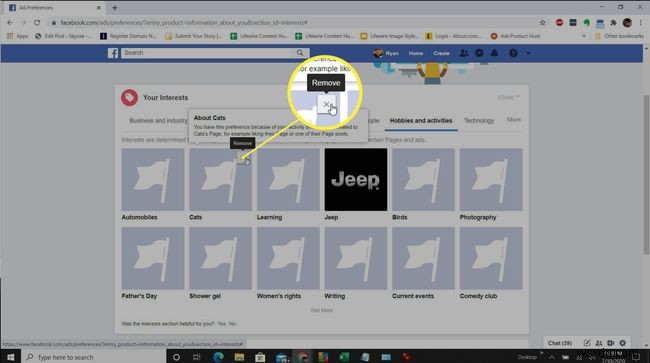Launch Microsoft Edge from taskbar
Viewport: 650px width, 363px height.
[x=218, y=357]
